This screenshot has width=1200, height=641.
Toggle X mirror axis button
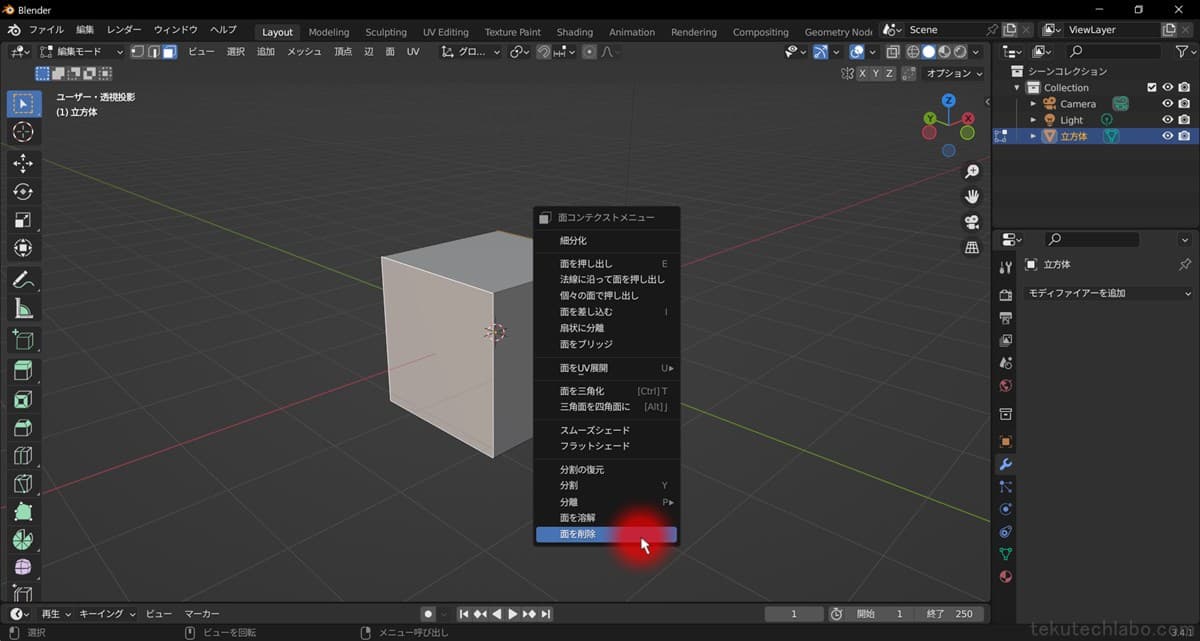pyautogui.click(x=863, y=73)
